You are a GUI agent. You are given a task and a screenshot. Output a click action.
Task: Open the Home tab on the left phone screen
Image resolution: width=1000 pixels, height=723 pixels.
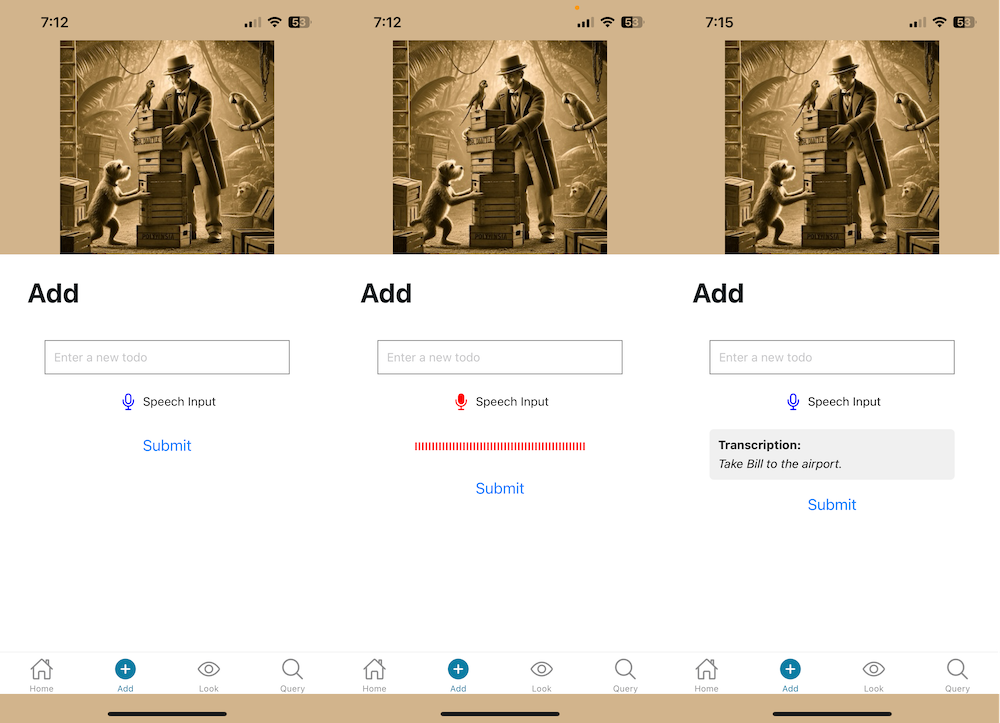coord(41,675)
